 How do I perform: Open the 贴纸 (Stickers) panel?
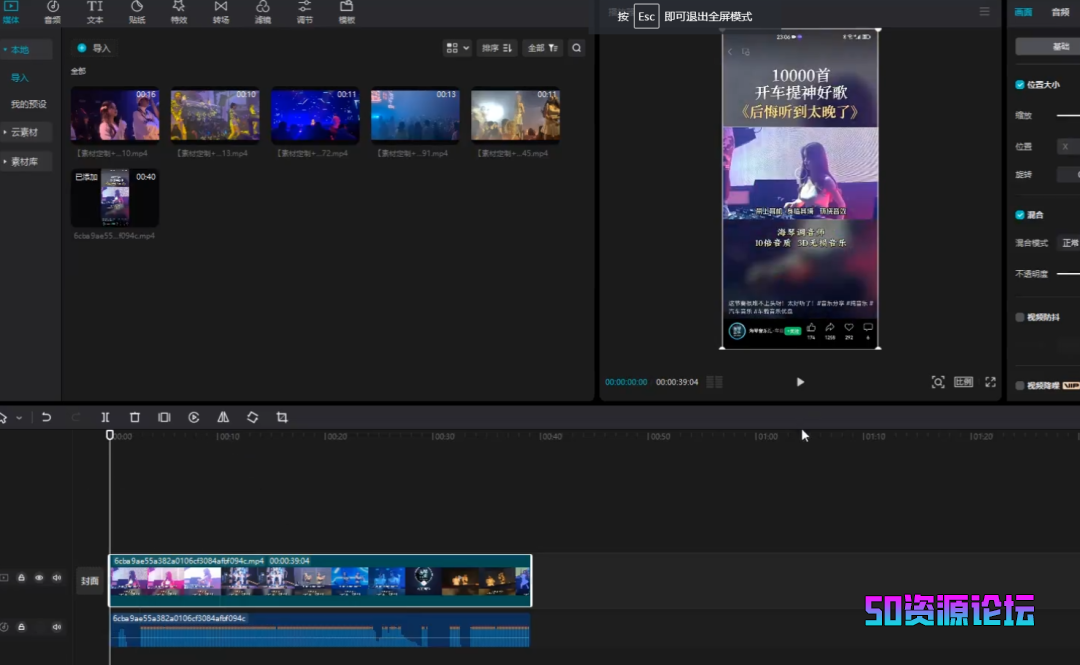click(136, 12)
